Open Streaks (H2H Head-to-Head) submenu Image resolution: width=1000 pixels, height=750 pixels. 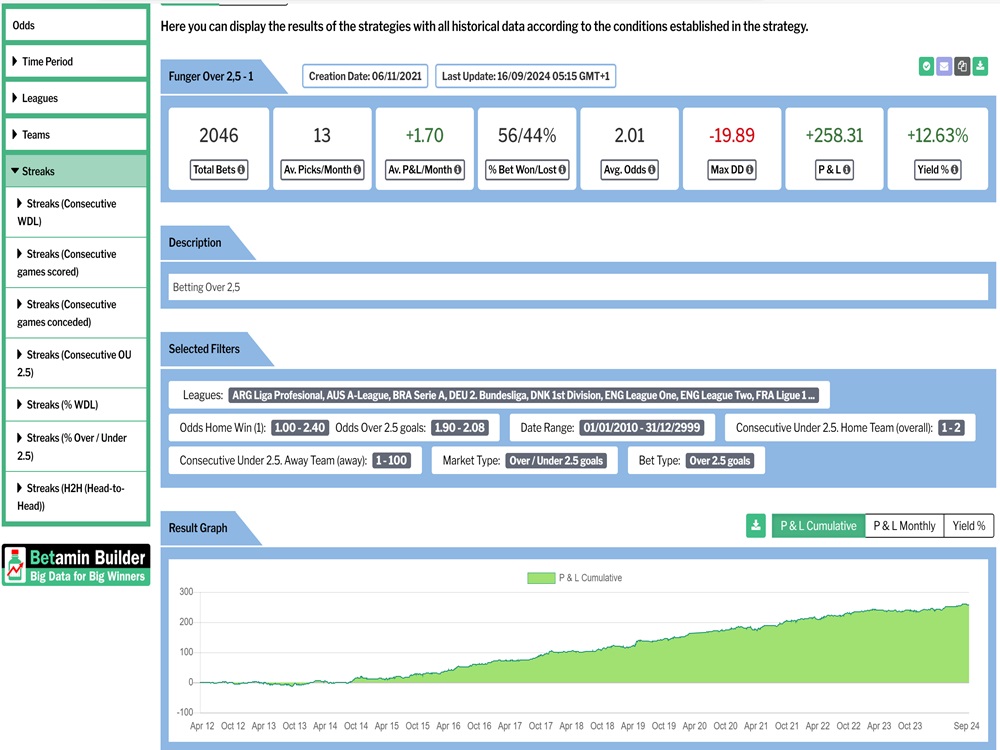75,497
